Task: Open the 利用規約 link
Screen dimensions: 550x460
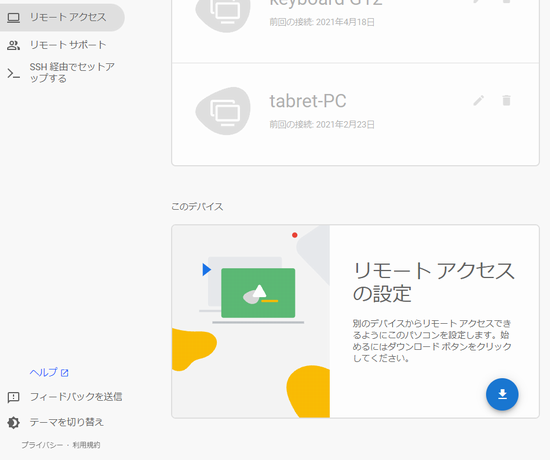Action: [86, 445]
